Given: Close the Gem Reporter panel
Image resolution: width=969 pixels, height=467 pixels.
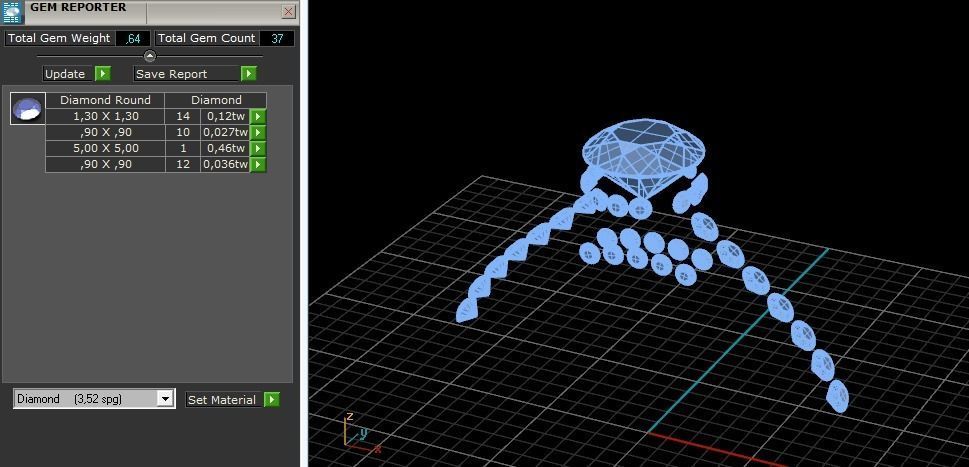Looking at the screenshot, I should [x=289, y=12].
